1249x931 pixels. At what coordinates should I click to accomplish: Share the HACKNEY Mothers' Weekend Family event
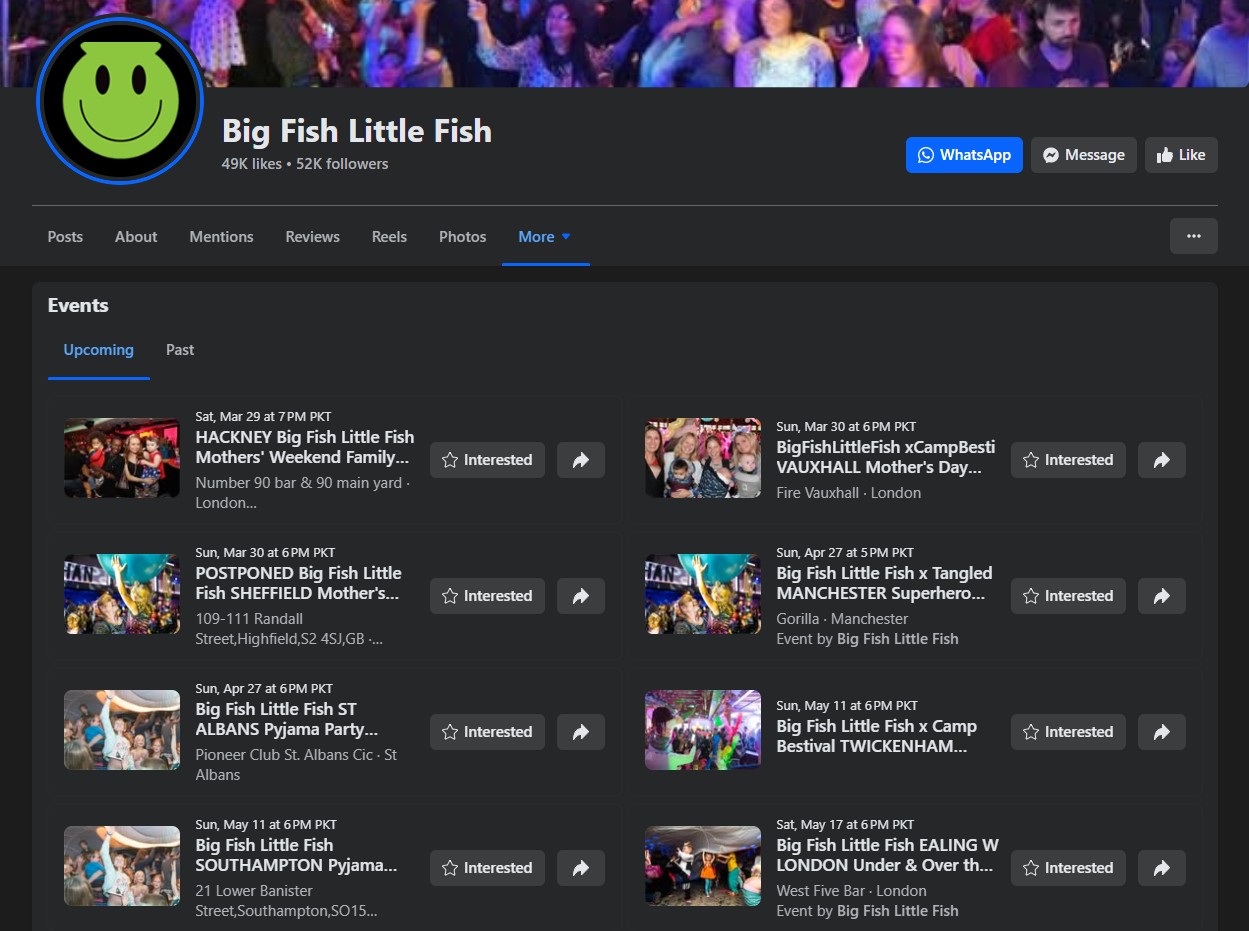tap(581, 460)
